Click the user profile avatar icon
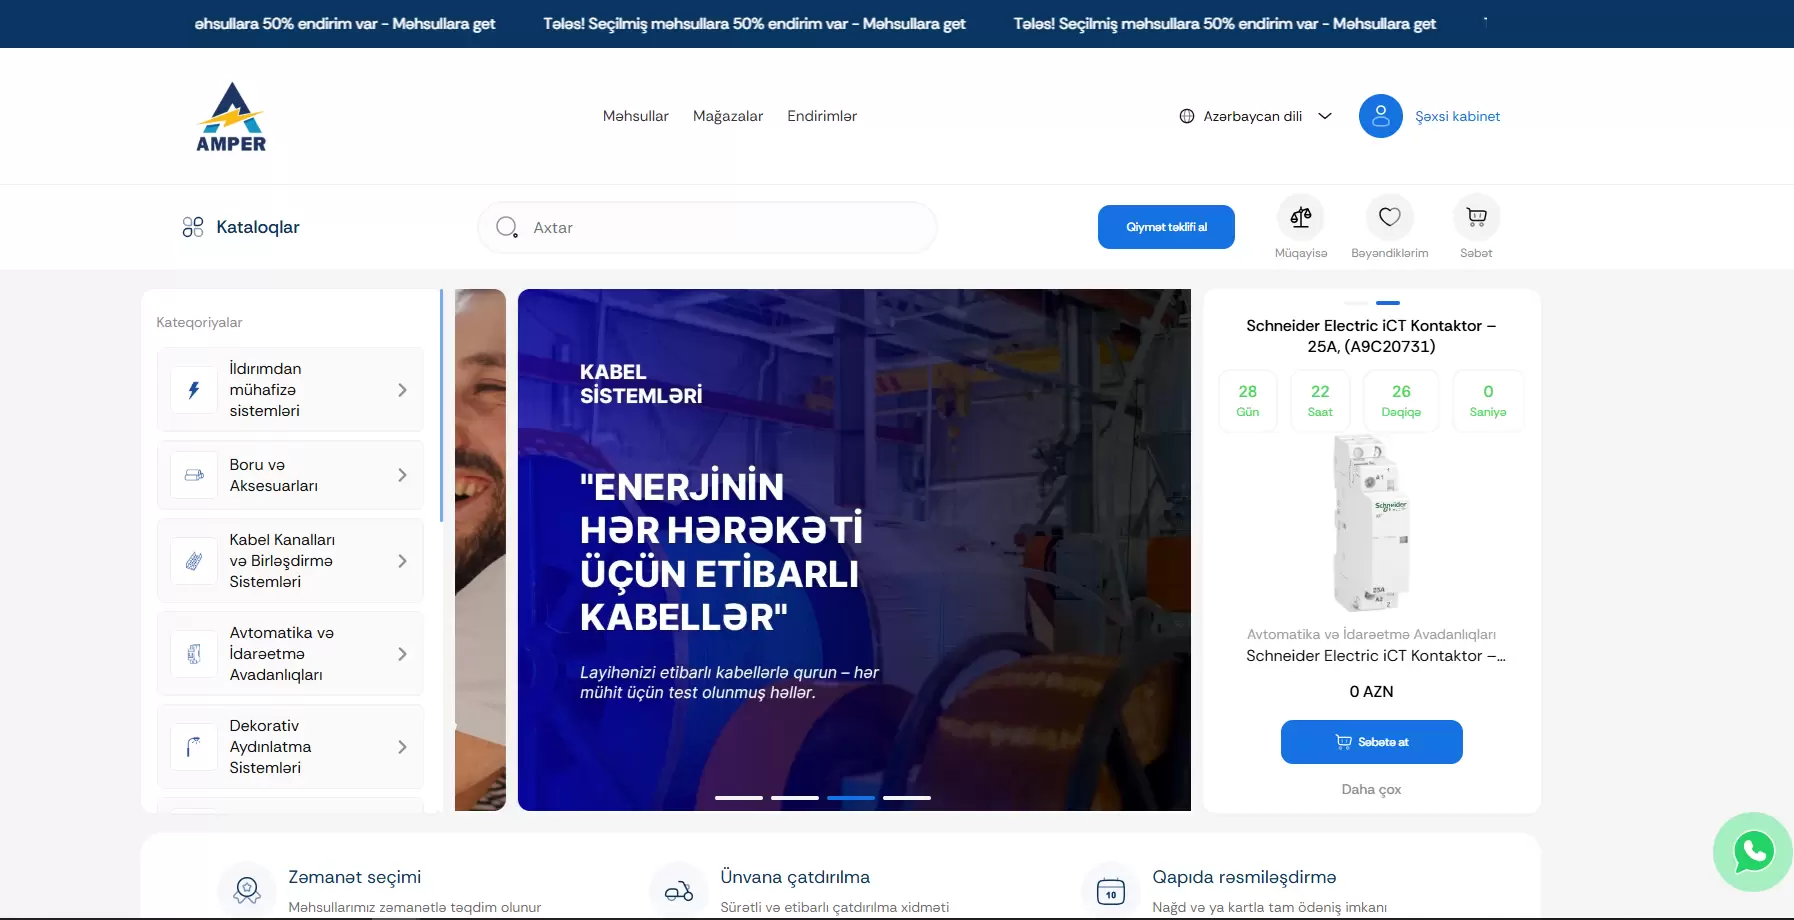This screenshot has height=920, width=1794. (x=1380, y=116)
